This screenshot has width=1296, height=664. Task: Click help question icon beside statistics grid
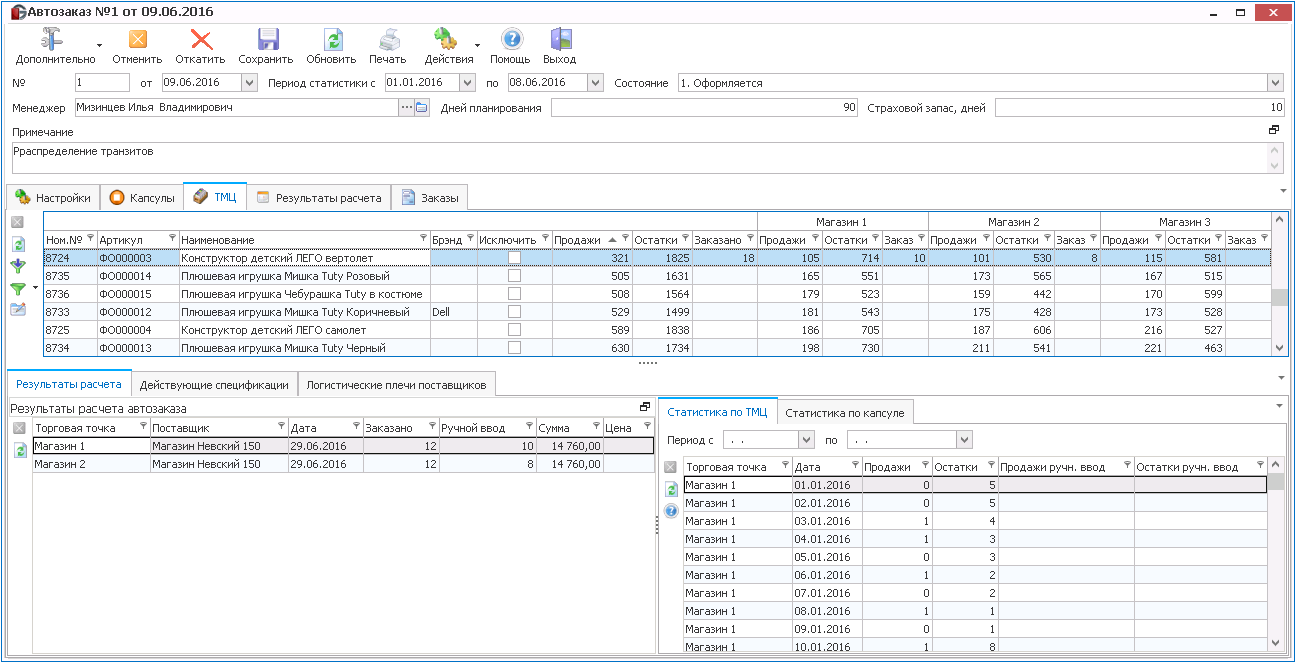(671, 510)
